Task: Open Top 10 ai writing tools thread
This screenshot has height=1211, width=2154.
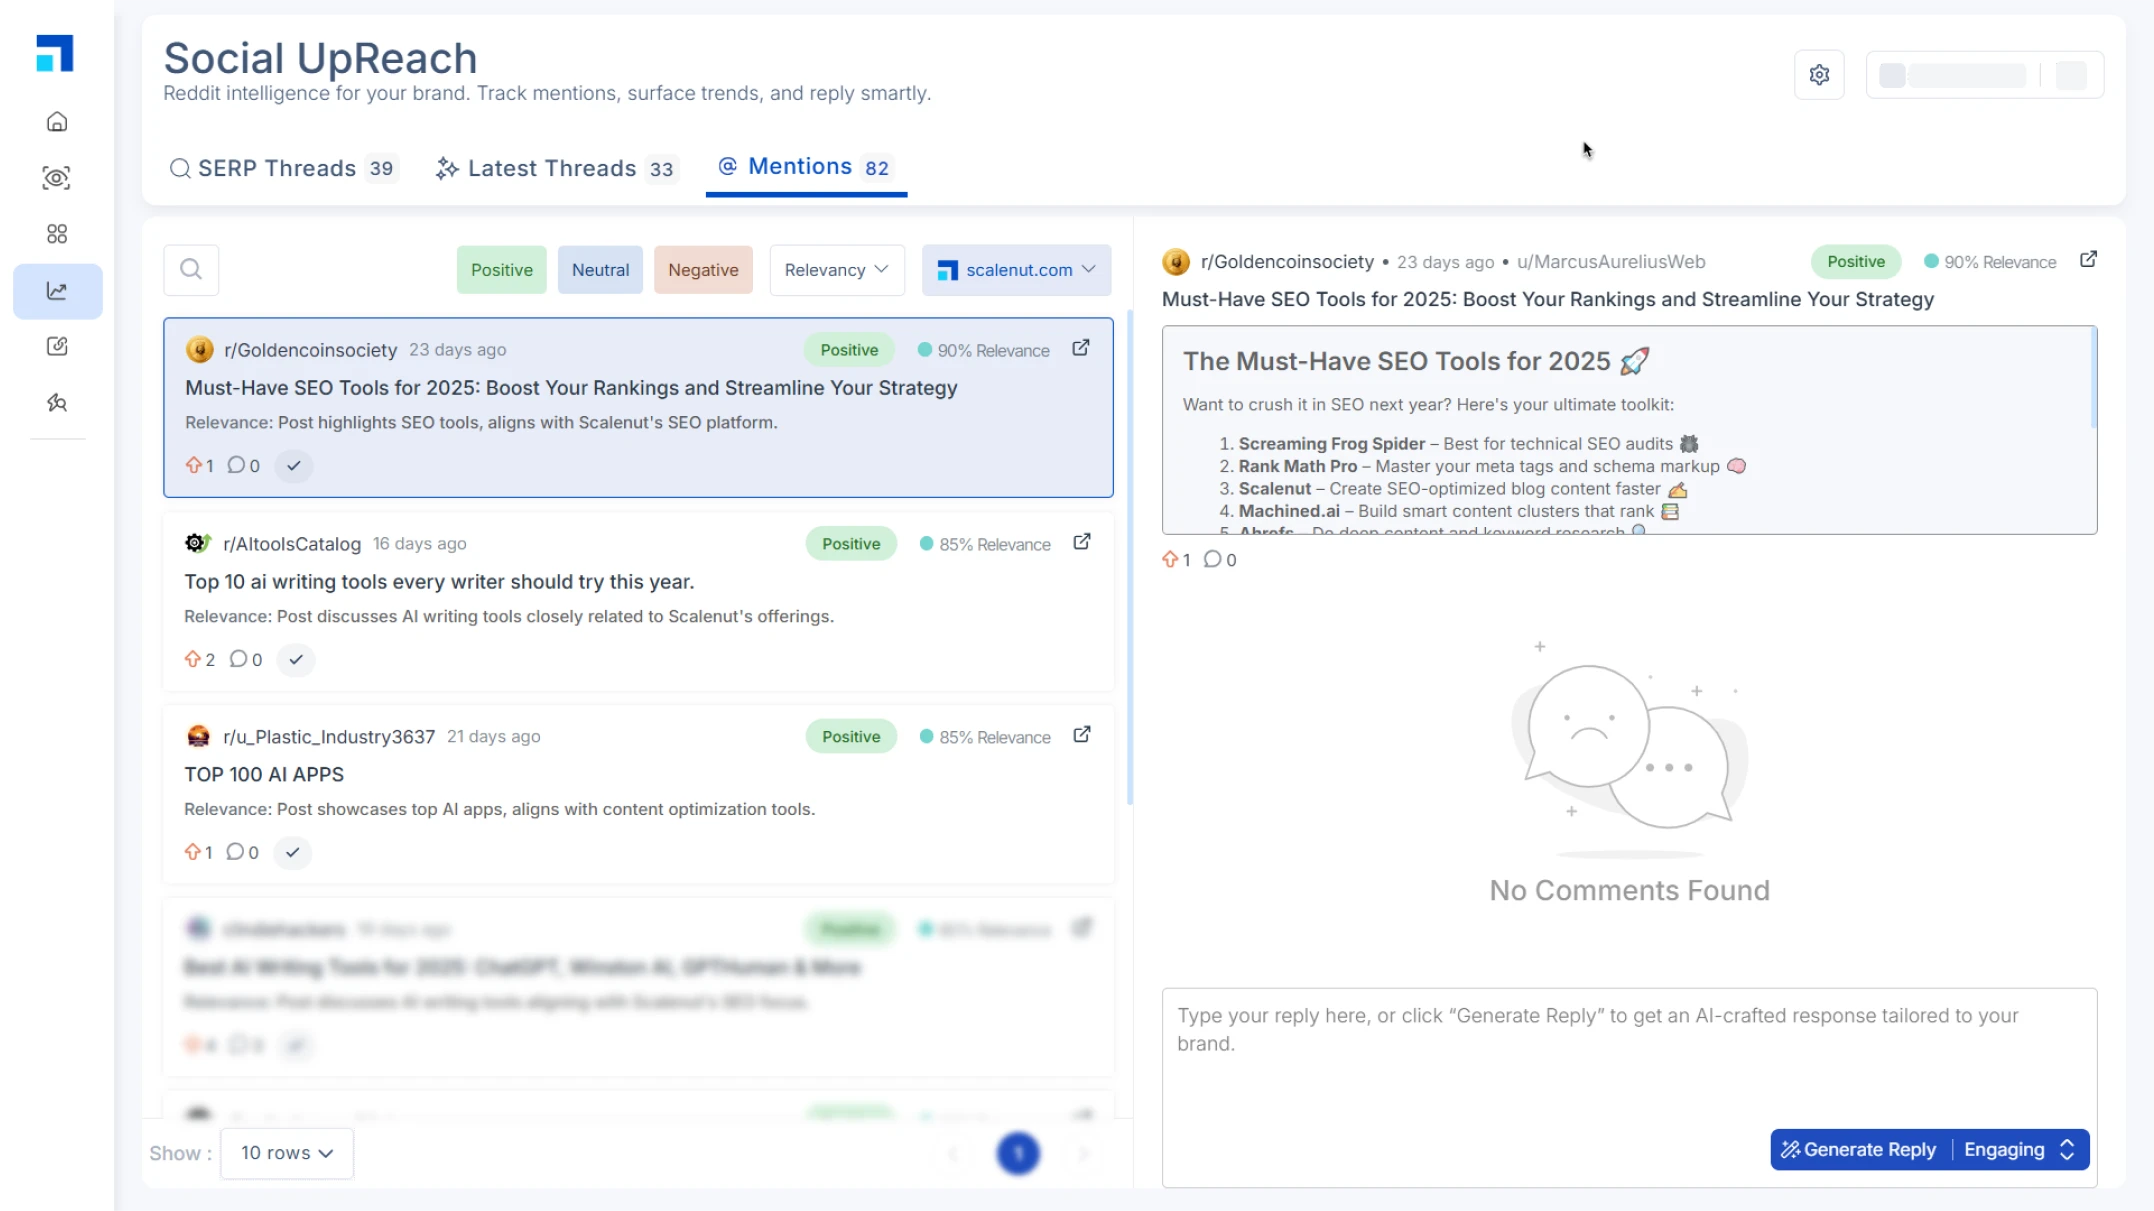Action: click(x=439, y=582)
